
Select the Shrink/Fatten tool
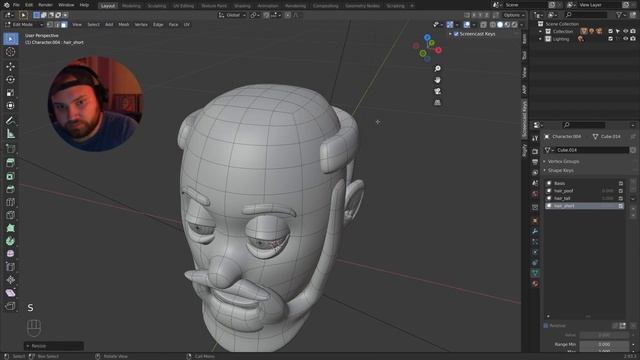tap(11, 280)
